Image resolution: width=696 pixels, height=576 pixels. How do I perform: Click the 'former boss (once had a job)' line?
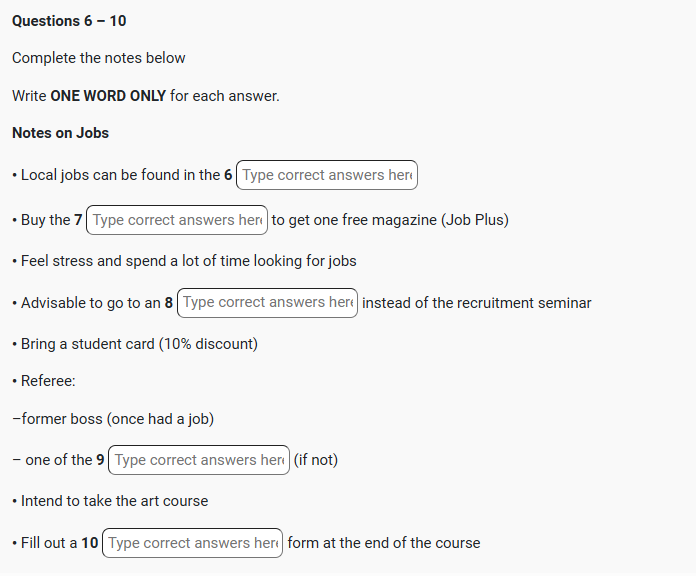point(114,419)
